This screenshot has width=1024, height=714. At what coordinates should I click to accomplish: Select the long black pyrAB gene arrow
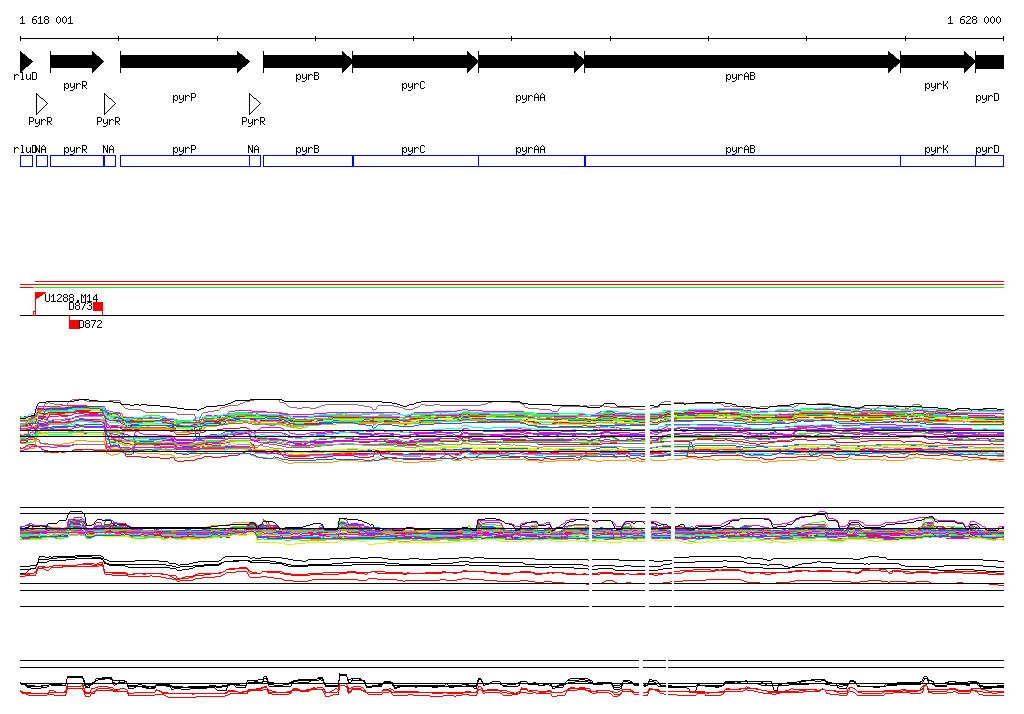pos(743,62)
